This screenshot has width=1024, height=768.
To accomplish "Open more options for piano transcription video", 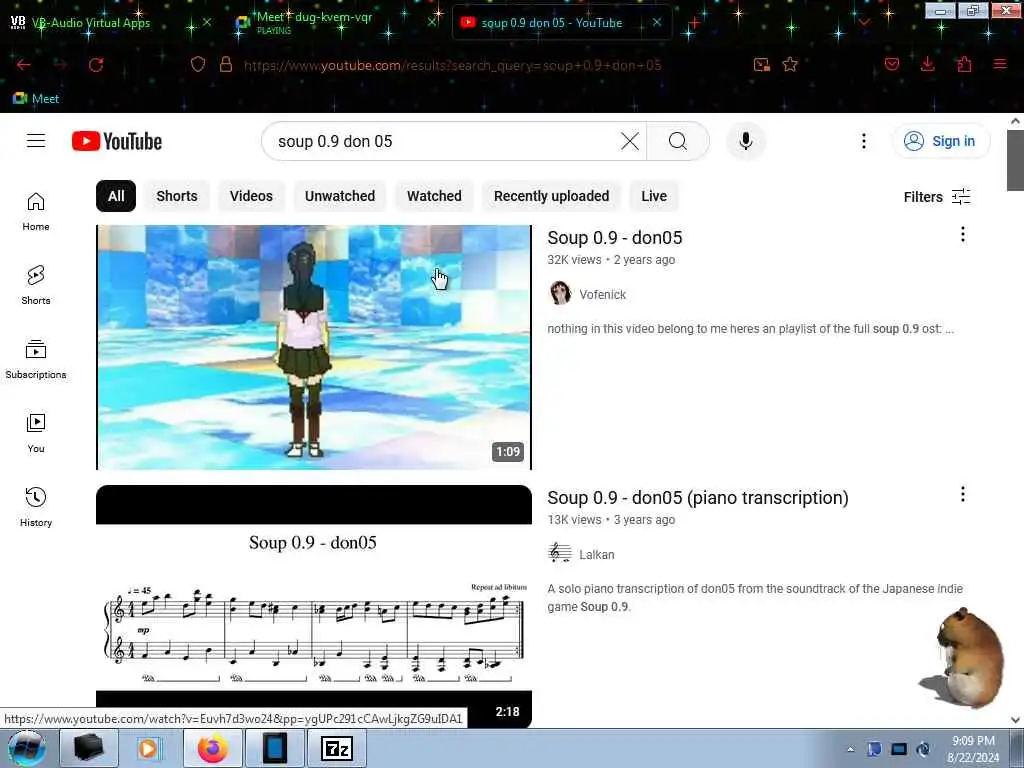I will click(963, 494).
